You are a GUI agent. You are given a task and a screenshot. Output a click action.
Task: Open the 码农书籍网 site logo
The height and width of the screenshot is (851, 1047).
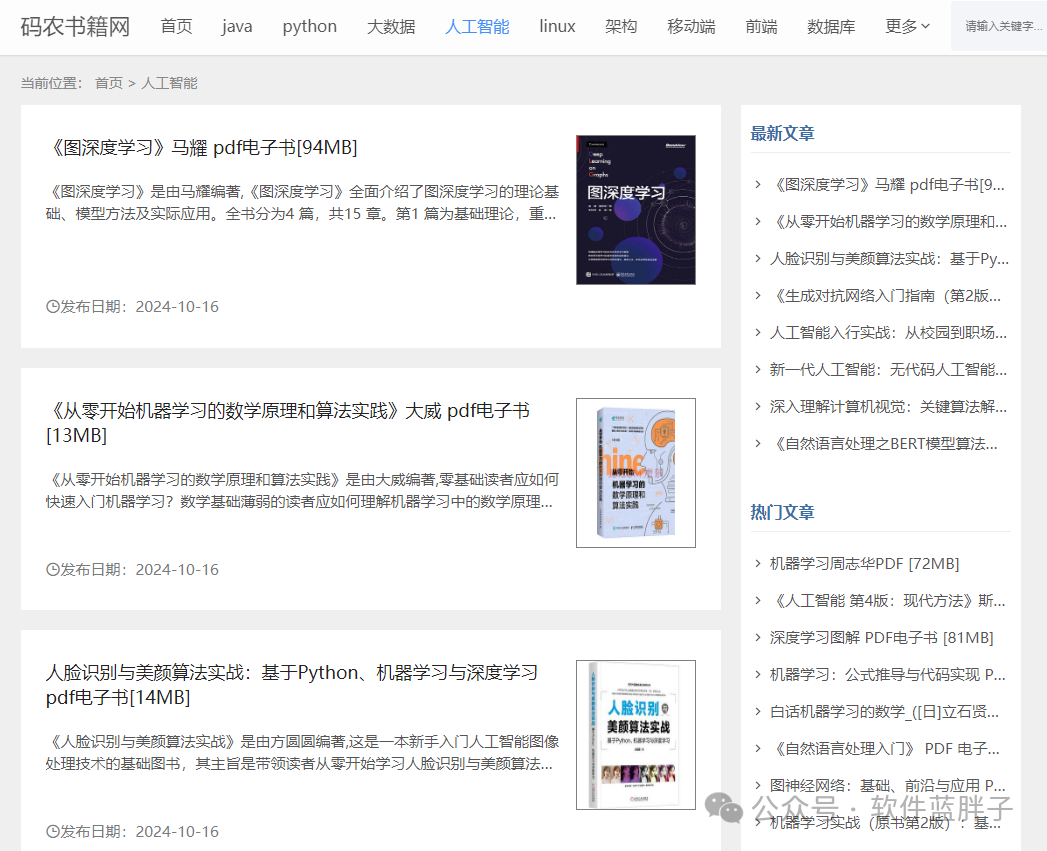pos(75,27)
